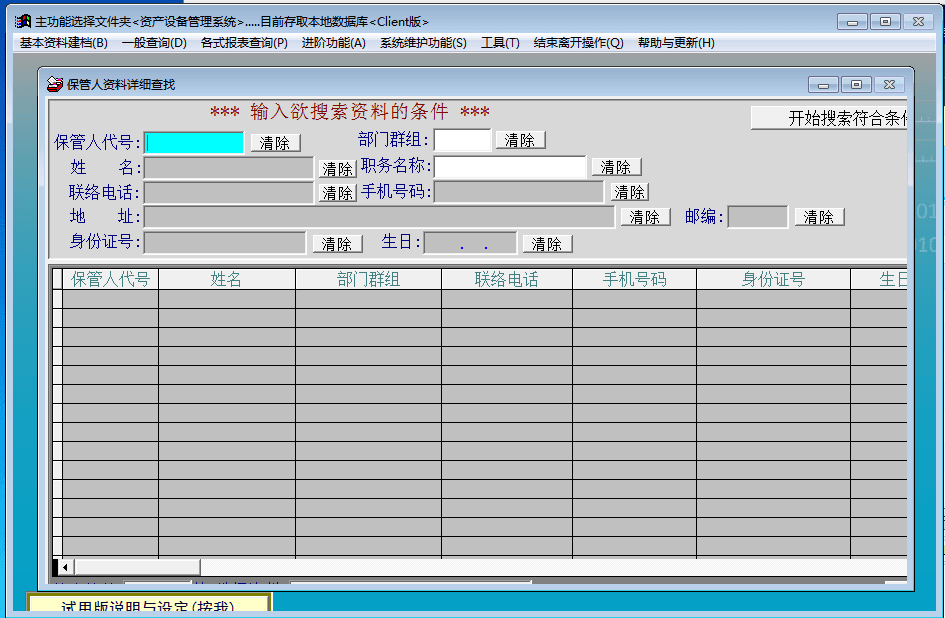Click into the 职务名称 text box
Image resolution: width=945 pixels, height=618 pixels.
click(x=510, y=167)
